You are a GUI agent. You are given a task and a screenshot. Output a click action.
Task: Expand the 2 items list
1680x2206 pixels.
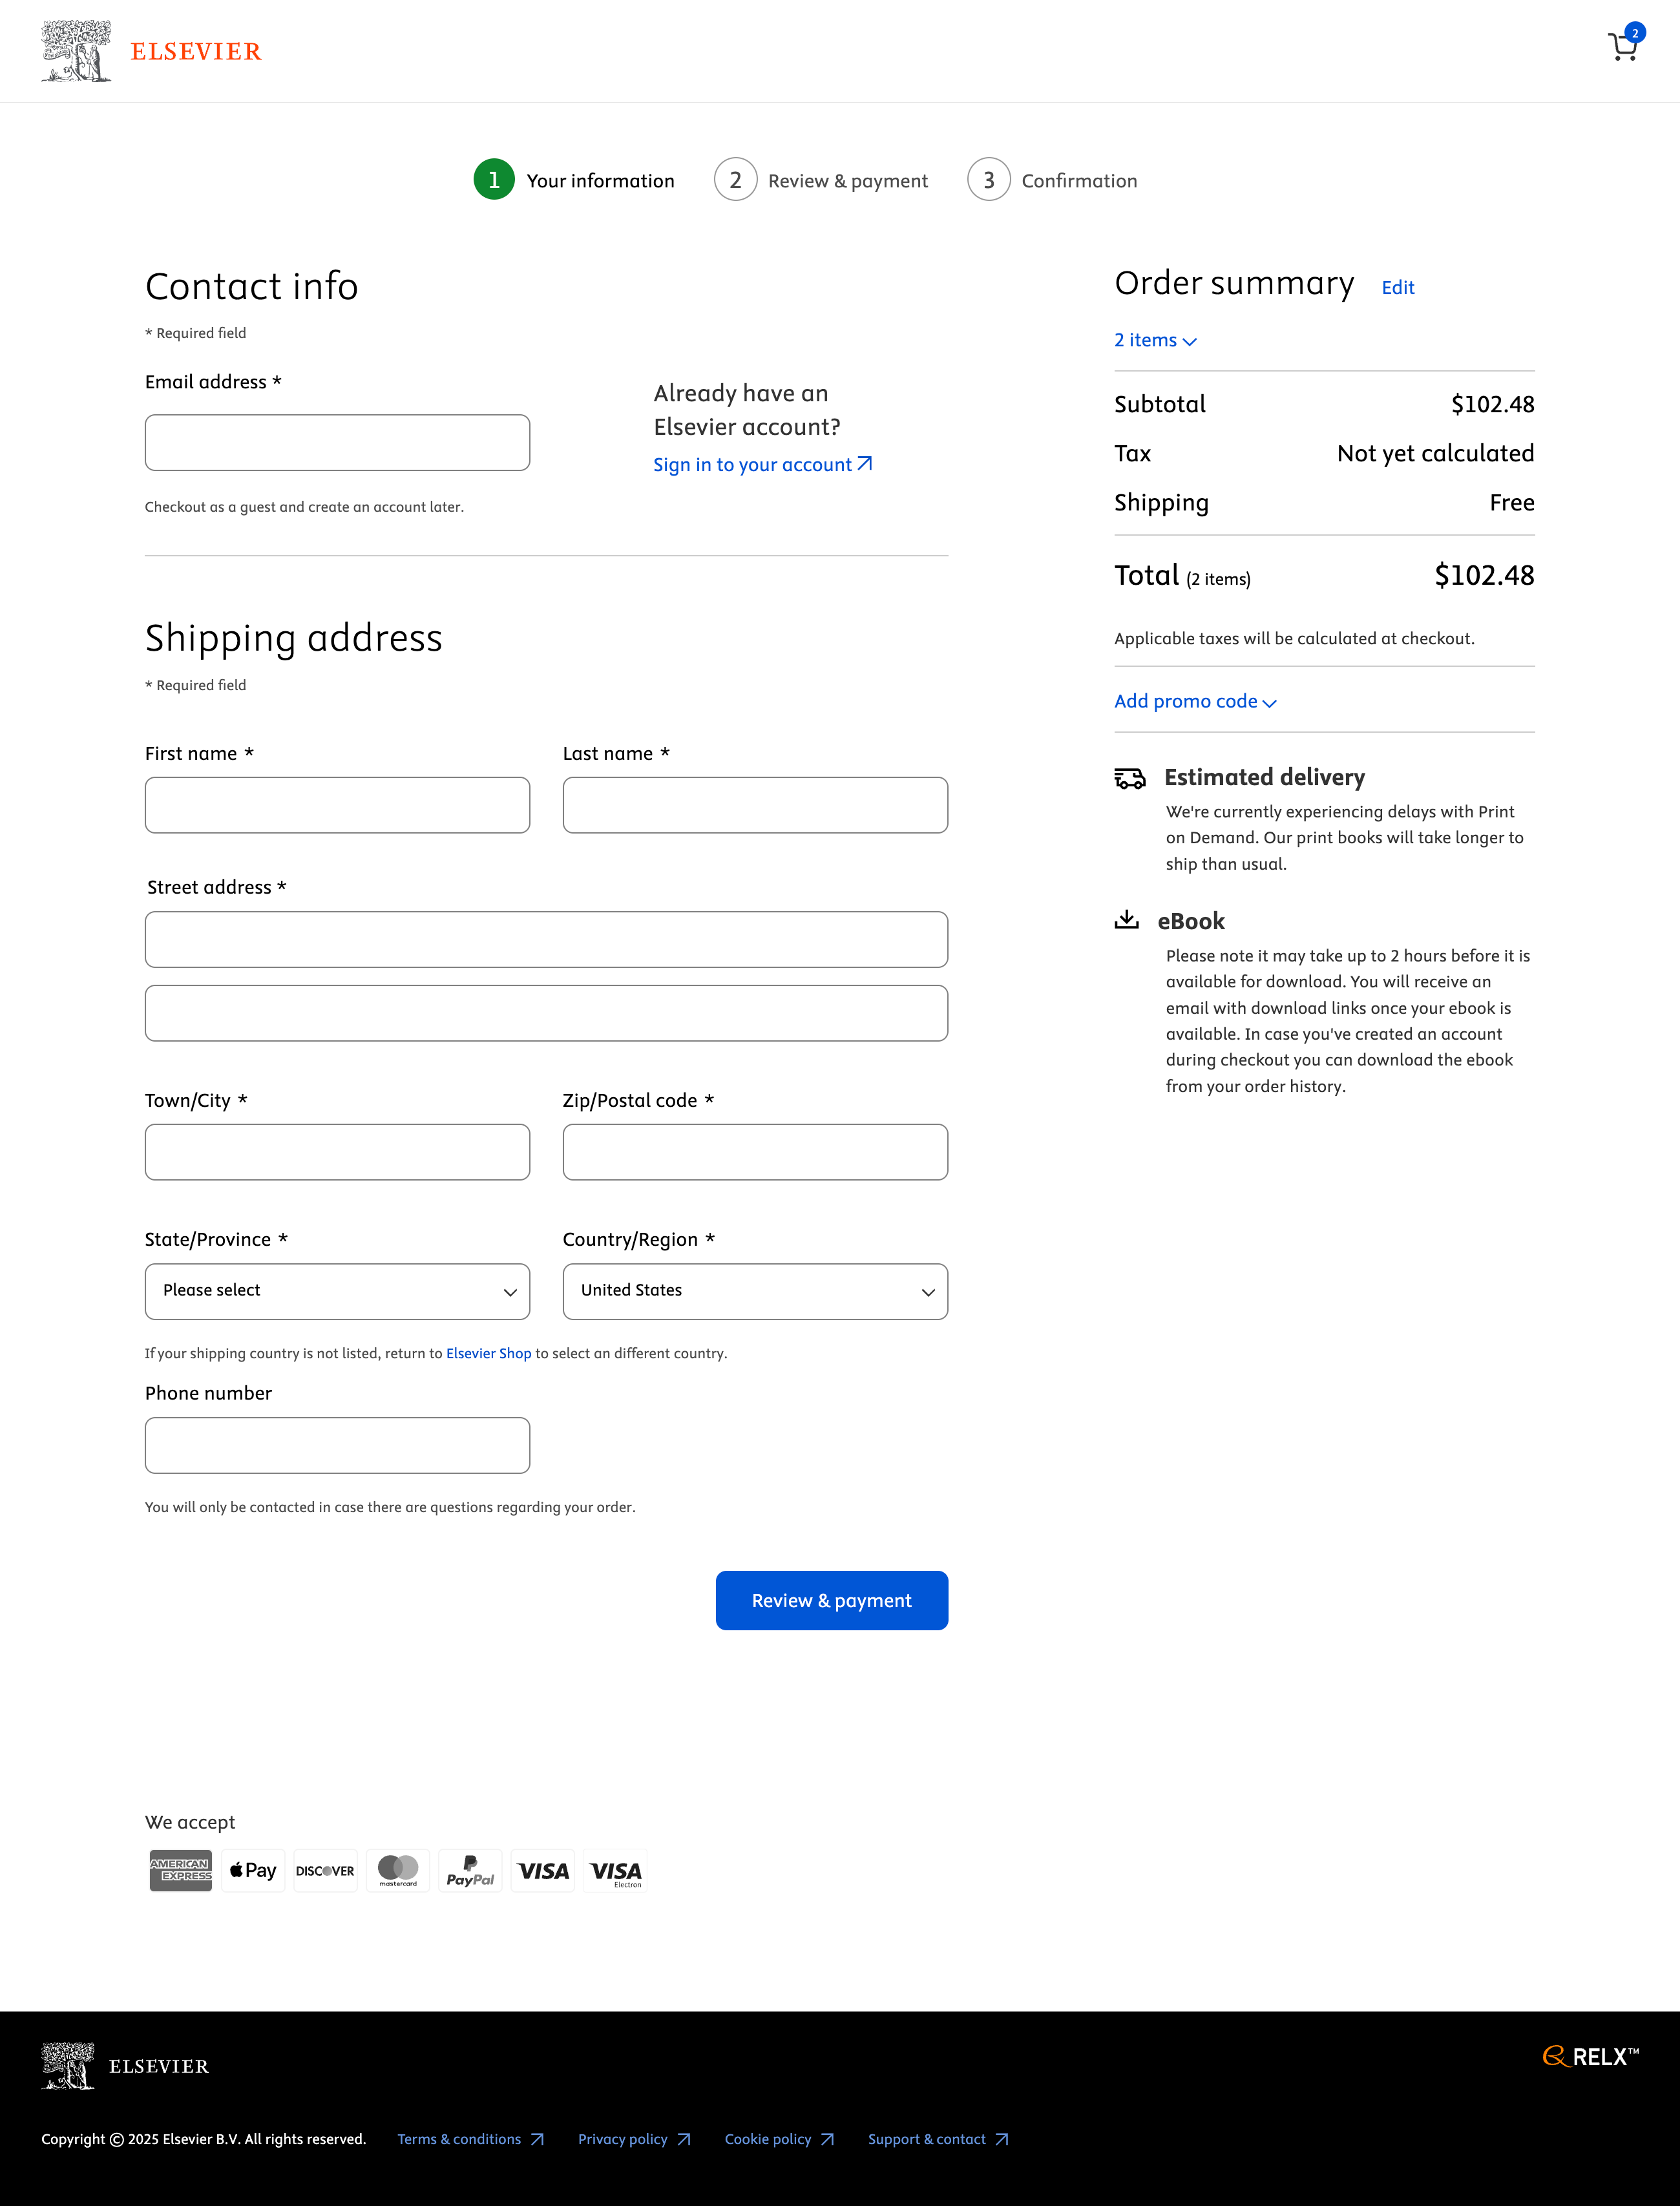pyautogui.click(x=1155, y=341)
